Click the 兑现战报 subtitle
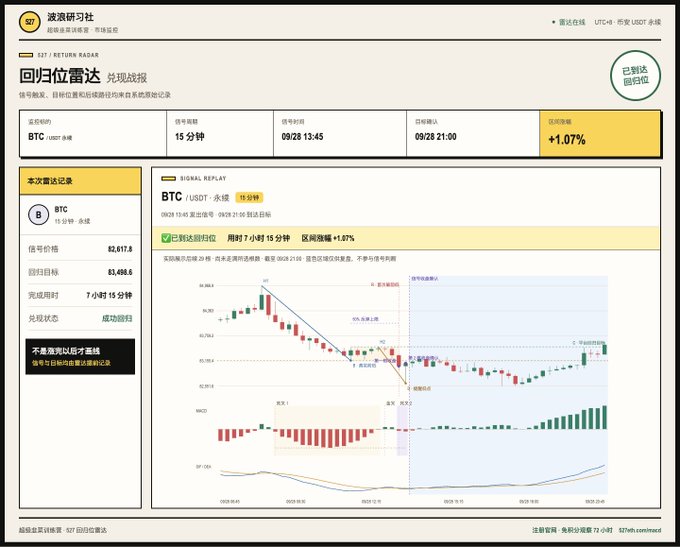 tap(127, 78)
